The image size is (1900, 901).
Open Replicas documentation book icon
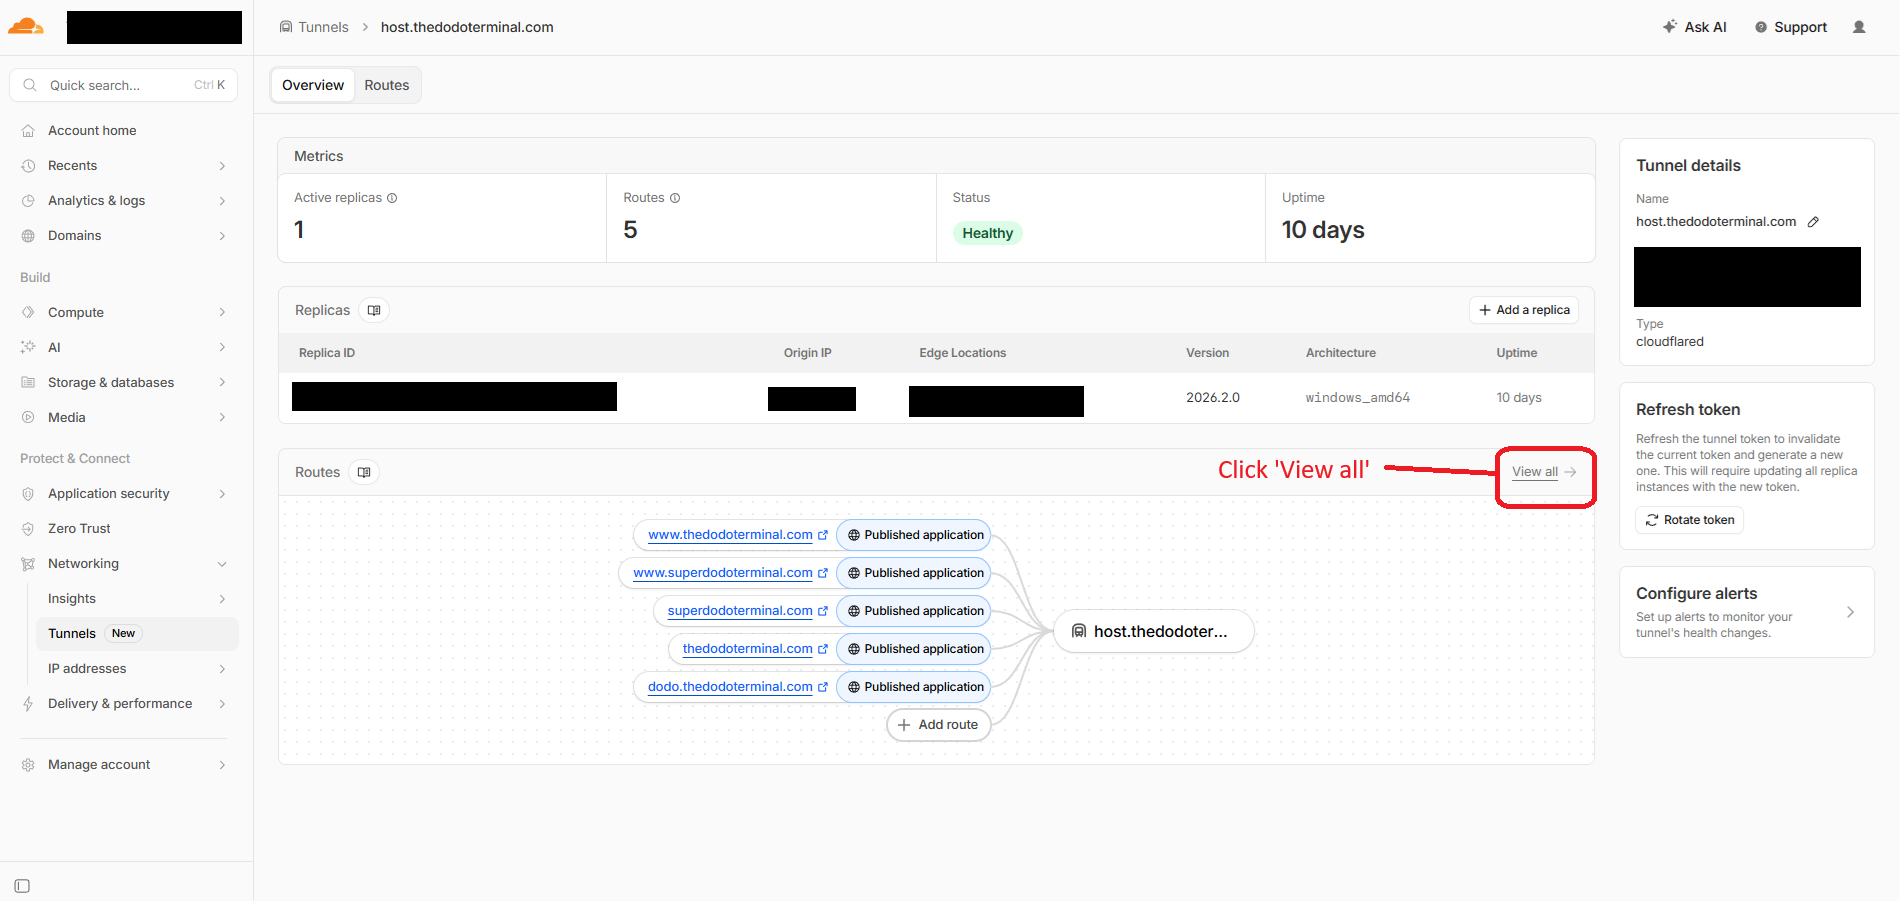(374, 310)
